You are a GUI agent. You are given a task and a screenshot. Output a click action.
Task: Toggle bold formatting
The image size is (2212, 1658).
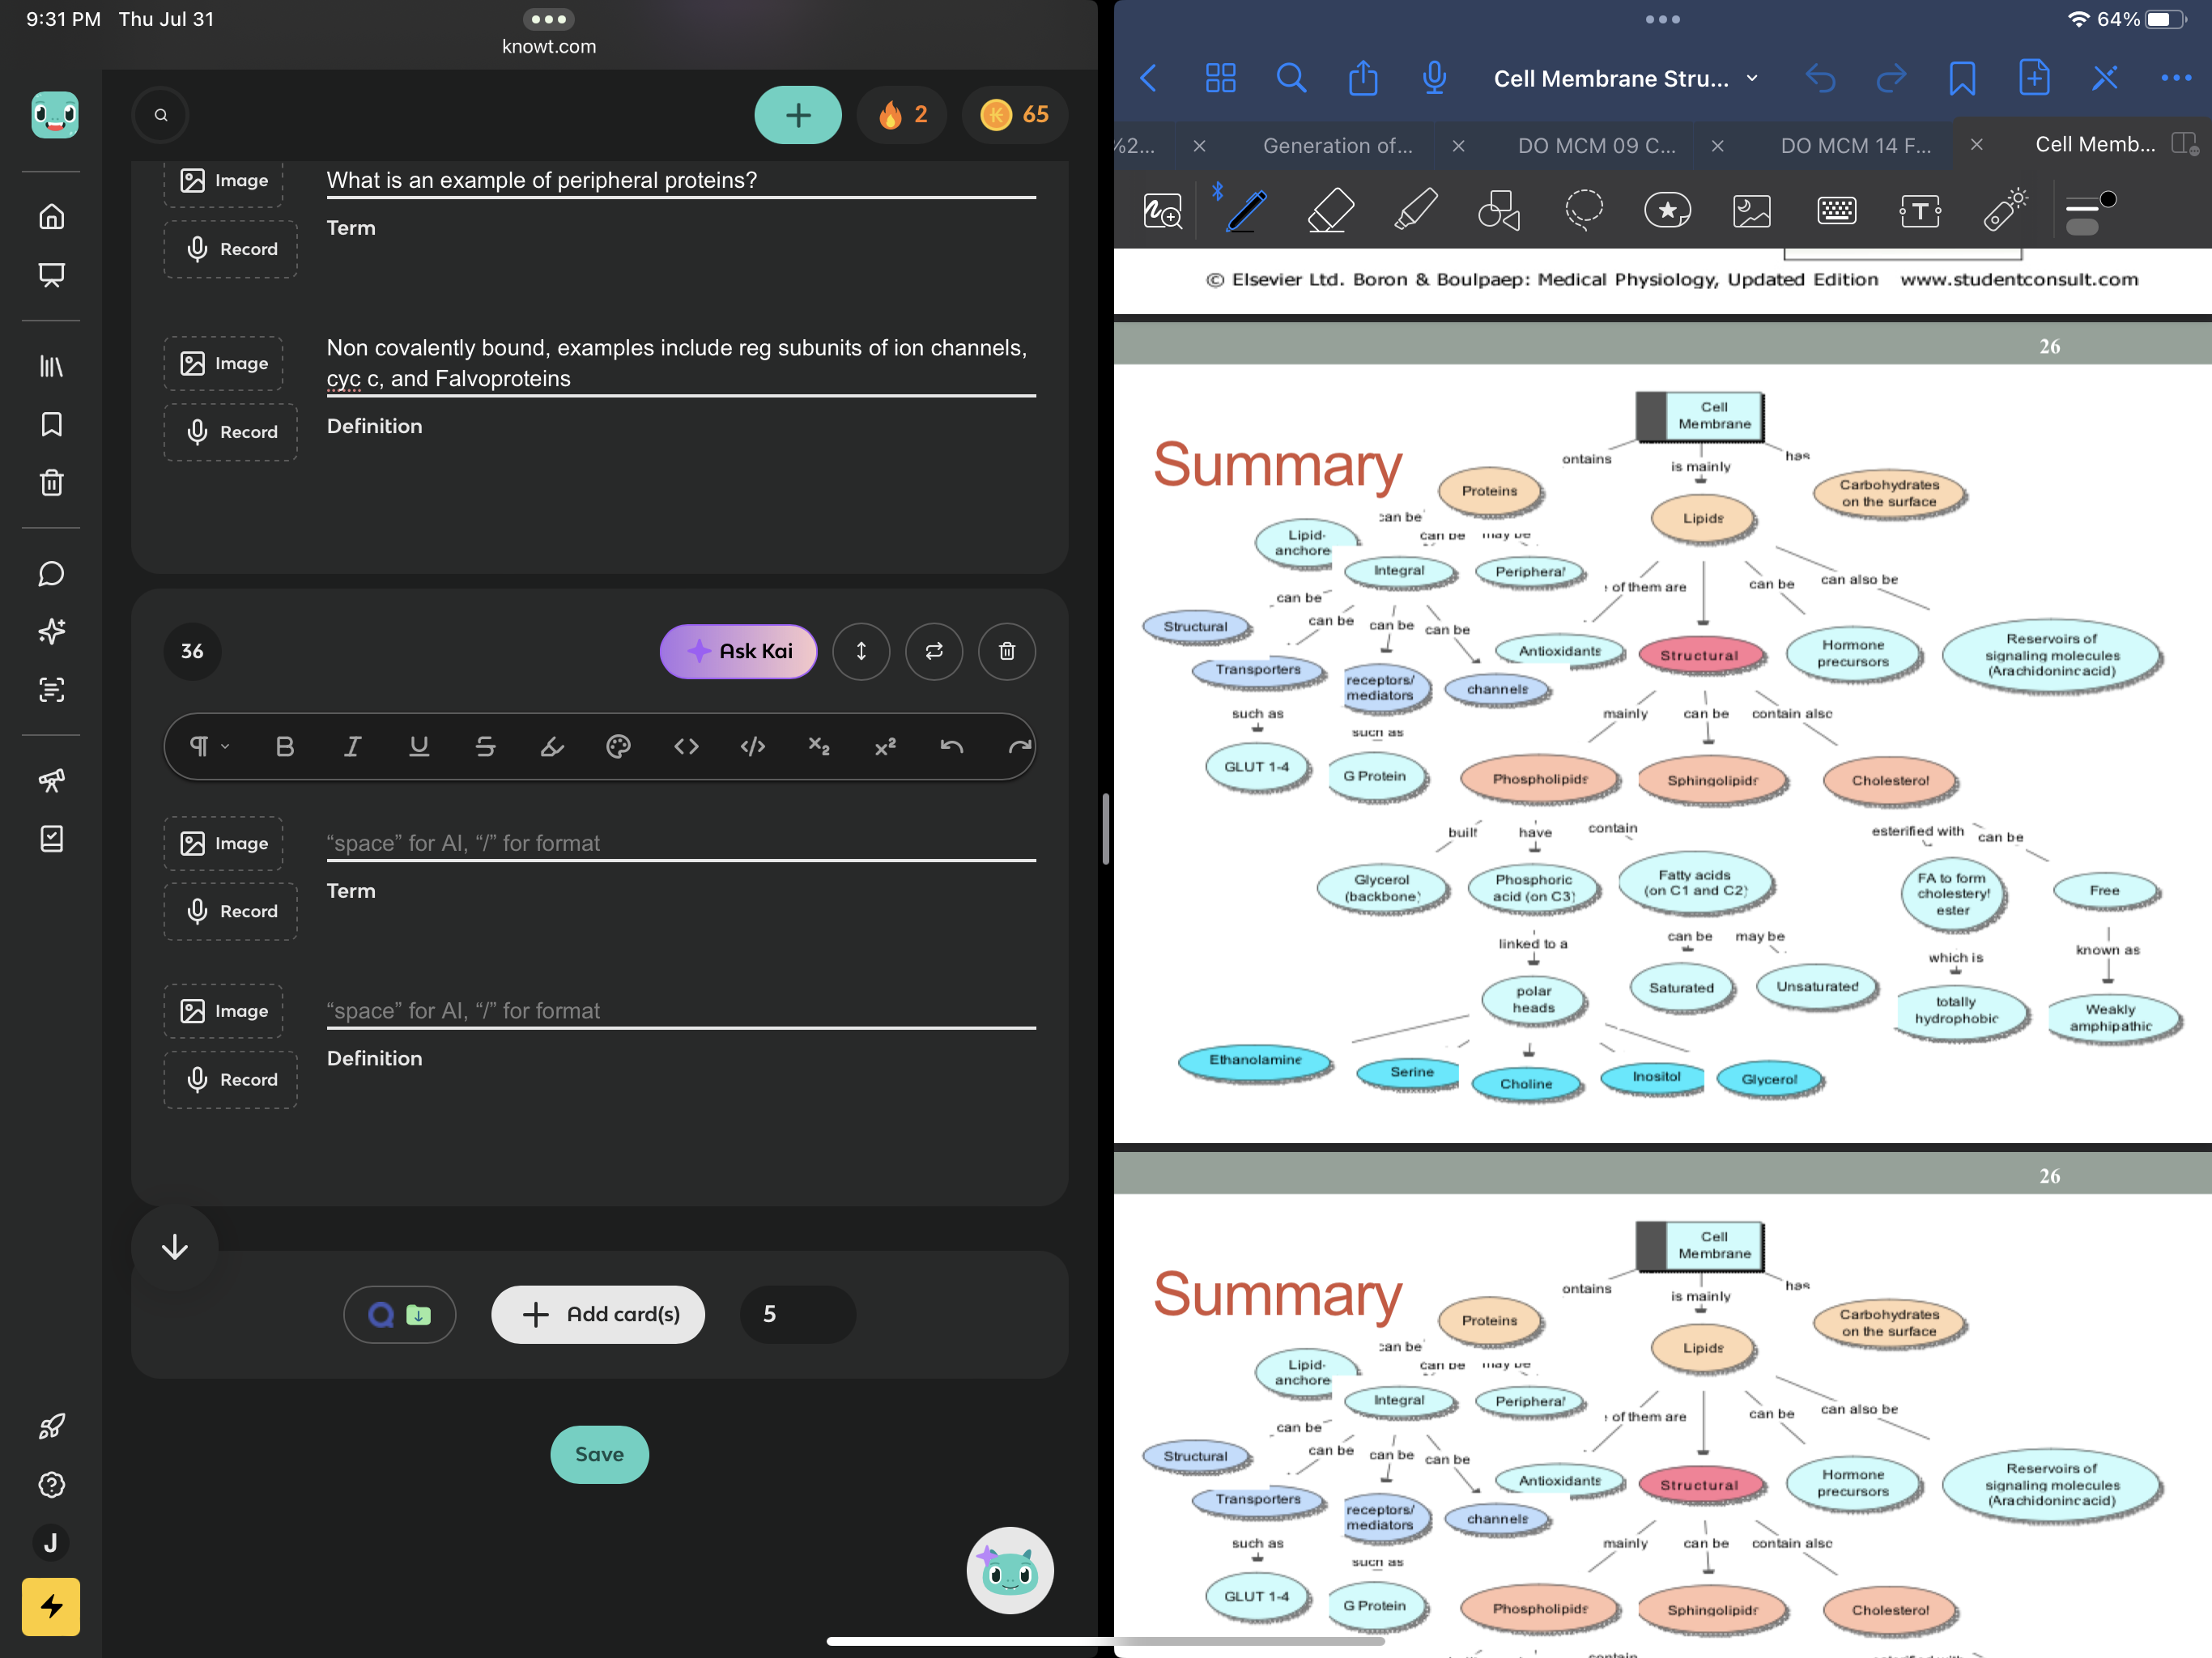pyautogui.click(x=285, y=746)
